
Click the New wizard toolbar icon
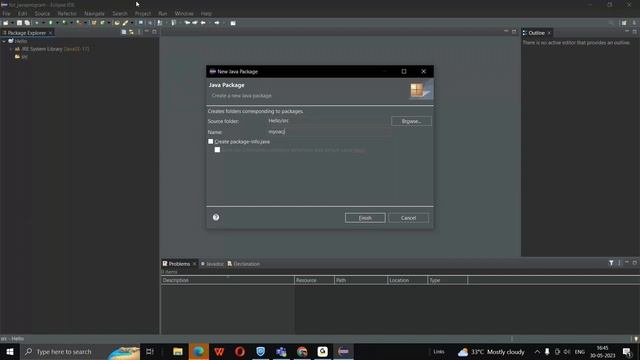tap(6, 23)
